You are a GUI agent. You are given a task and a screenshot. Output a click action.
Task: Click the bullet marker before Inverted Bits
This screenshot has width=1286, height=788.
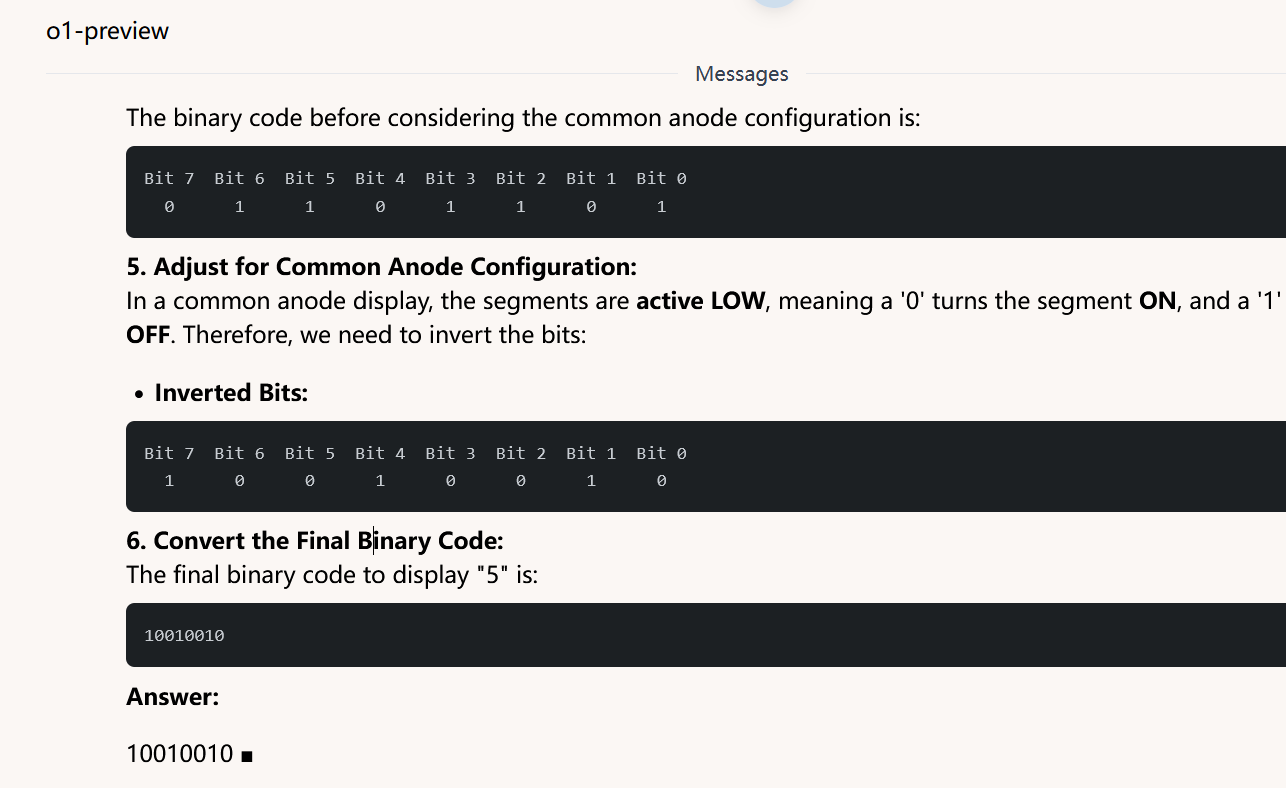(139, 394)
